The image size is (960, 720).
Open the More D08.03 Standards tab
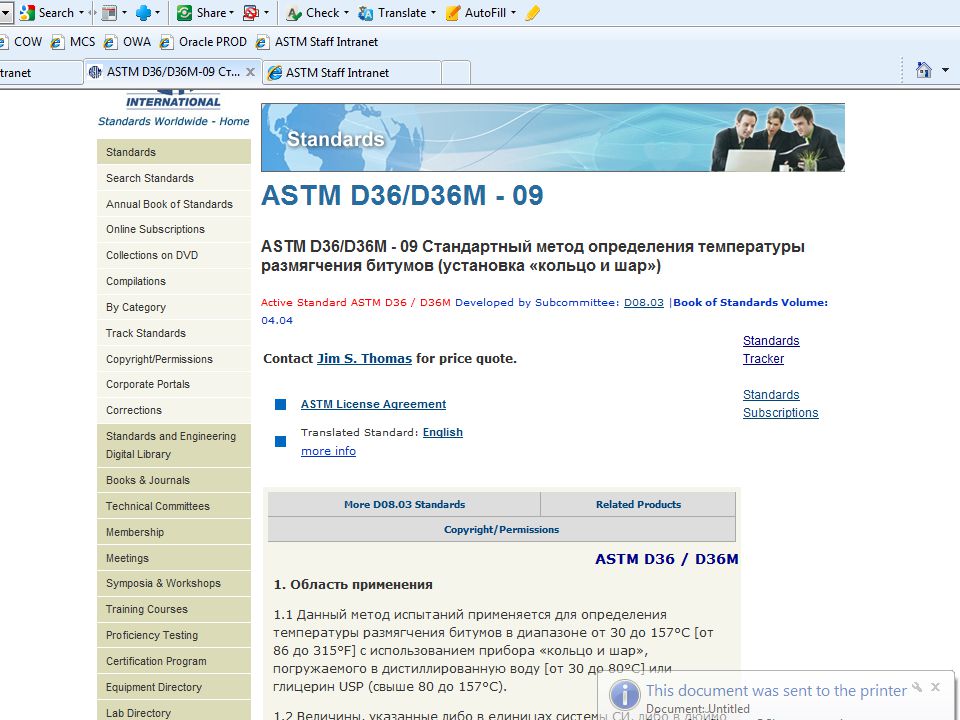(x=404, y=504)
